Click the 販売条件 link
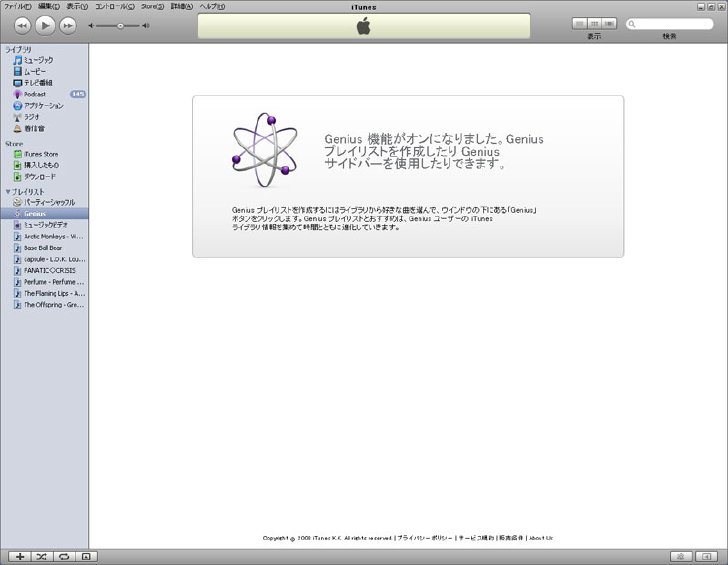Viewport: 728px width, 565px height. pos(511,538)
